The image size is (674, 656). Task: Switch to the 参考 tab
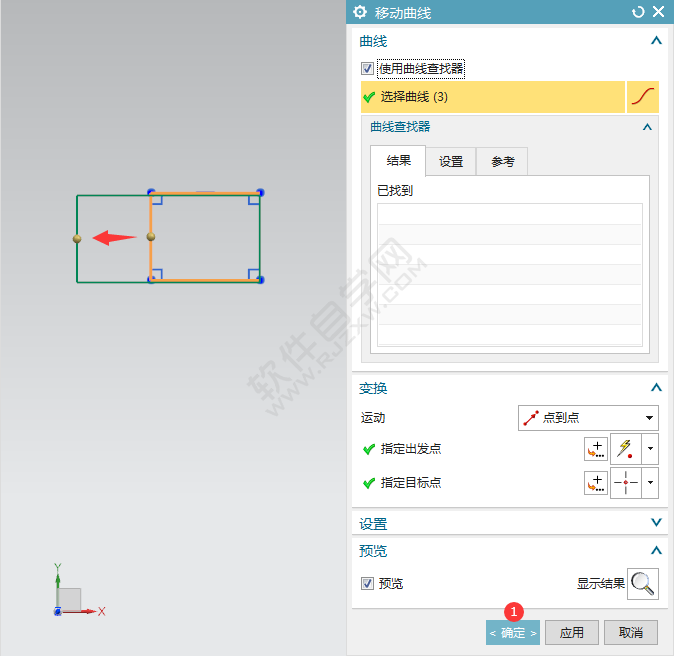(x=502, y=162)
